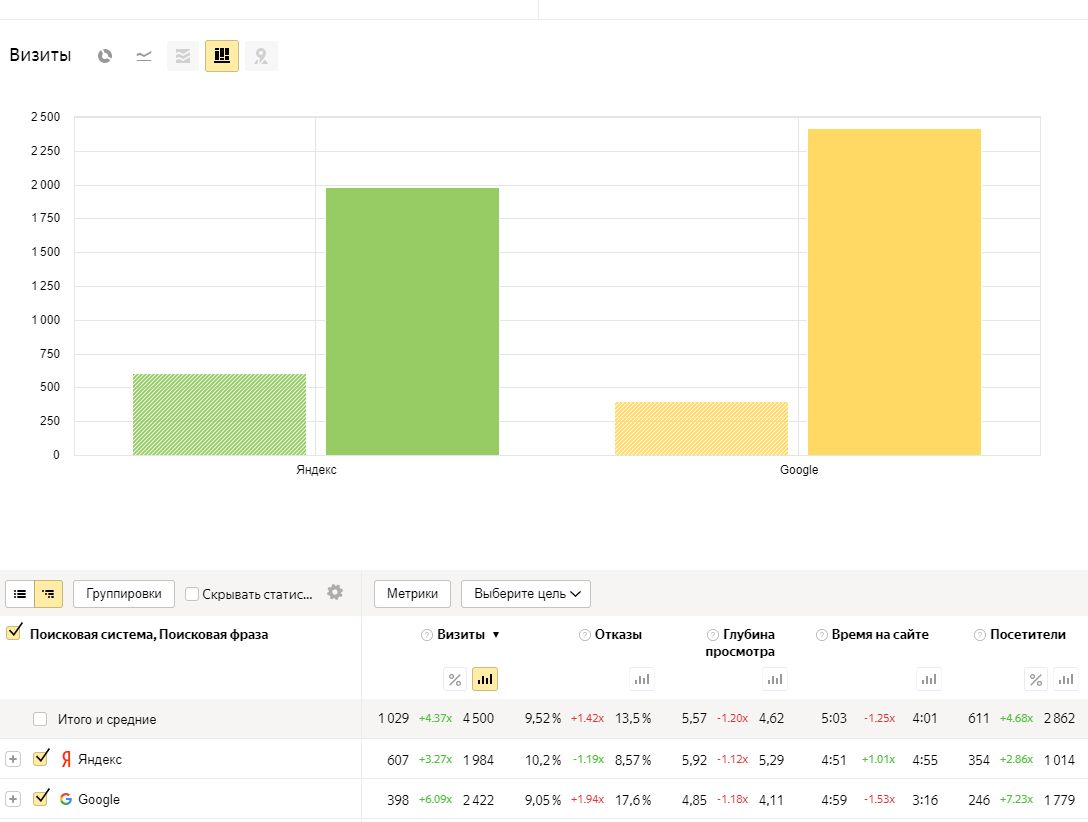1088x822 pixels.
Task: Check the Итого и средние checkbox
Action: coord(40,719)
